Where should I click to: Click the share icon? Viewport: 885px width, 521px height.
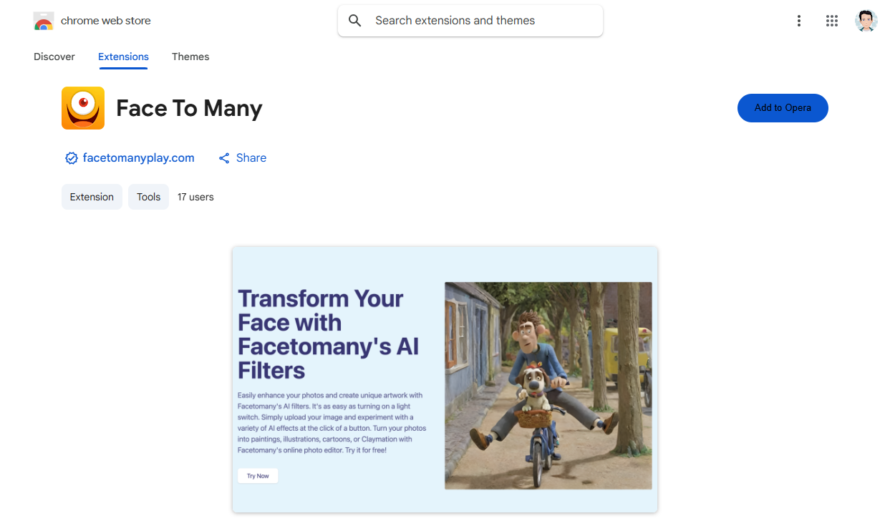pyautogui.click(x=224, y=158)
